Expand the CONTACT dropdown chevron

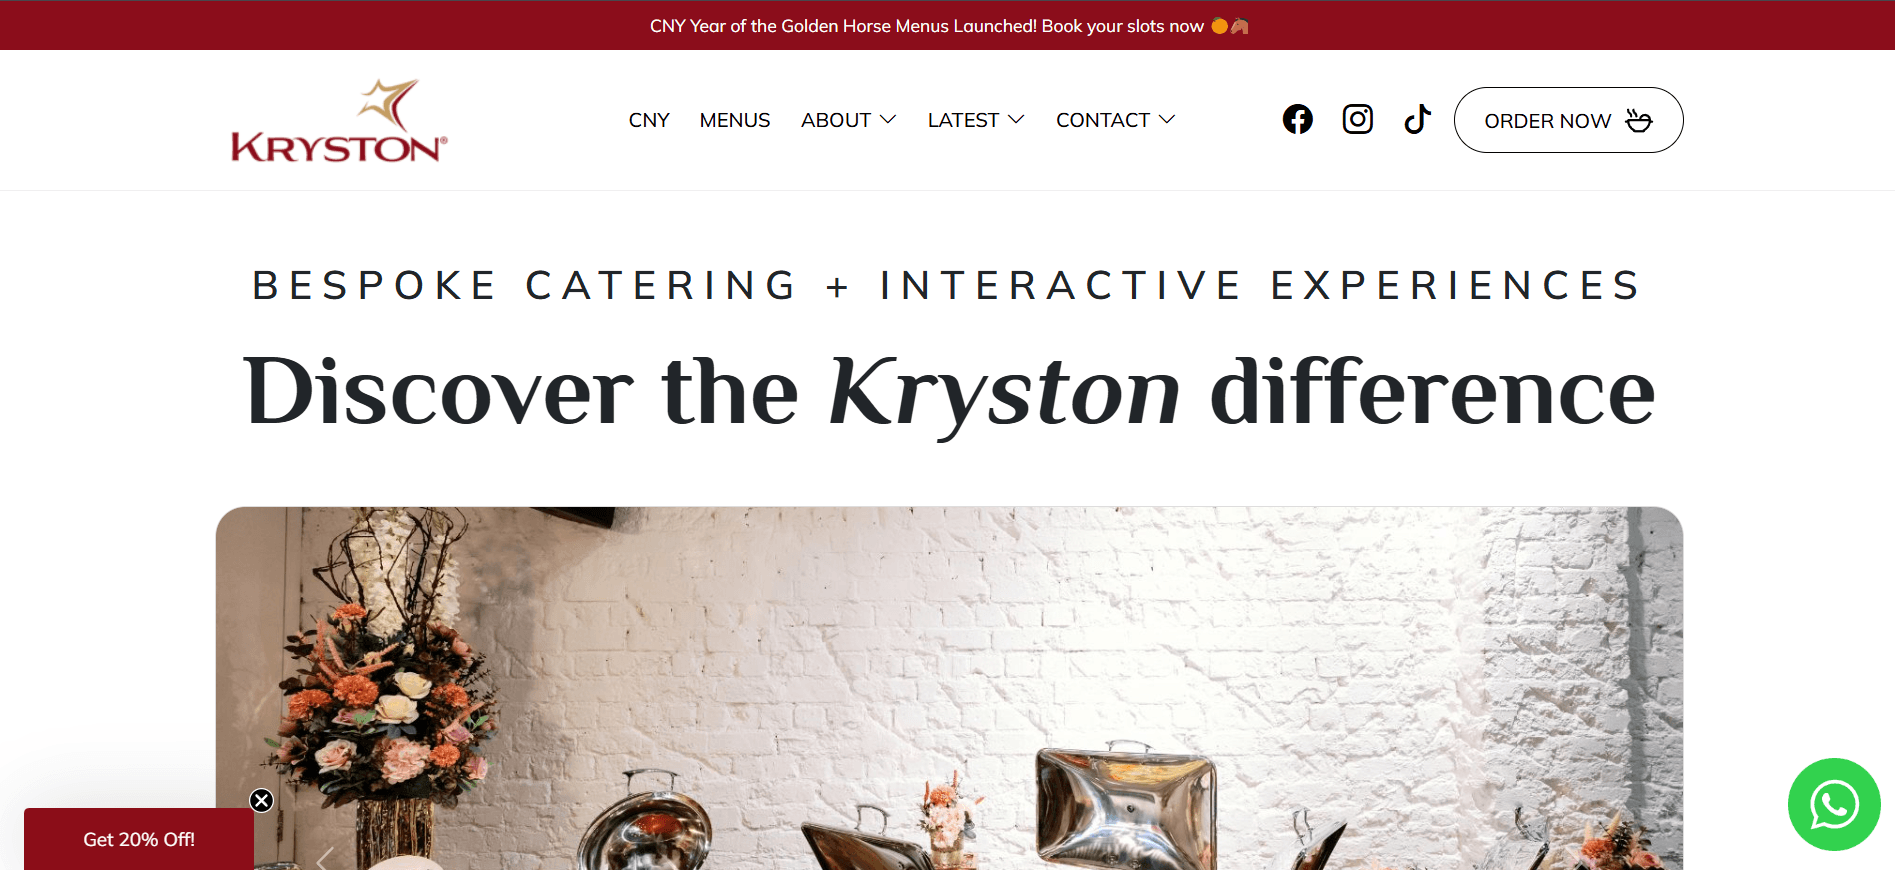tap(1166, 120)
